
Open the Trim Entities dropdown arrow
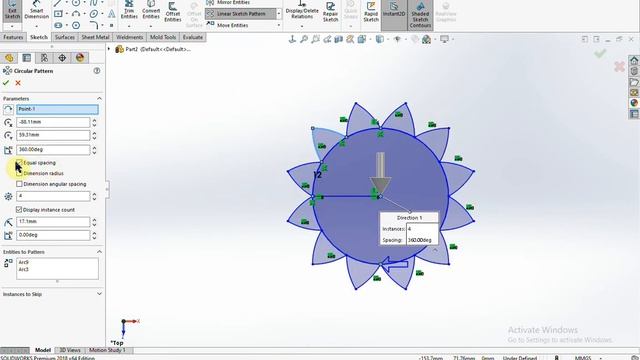click(x=129, y=26)
